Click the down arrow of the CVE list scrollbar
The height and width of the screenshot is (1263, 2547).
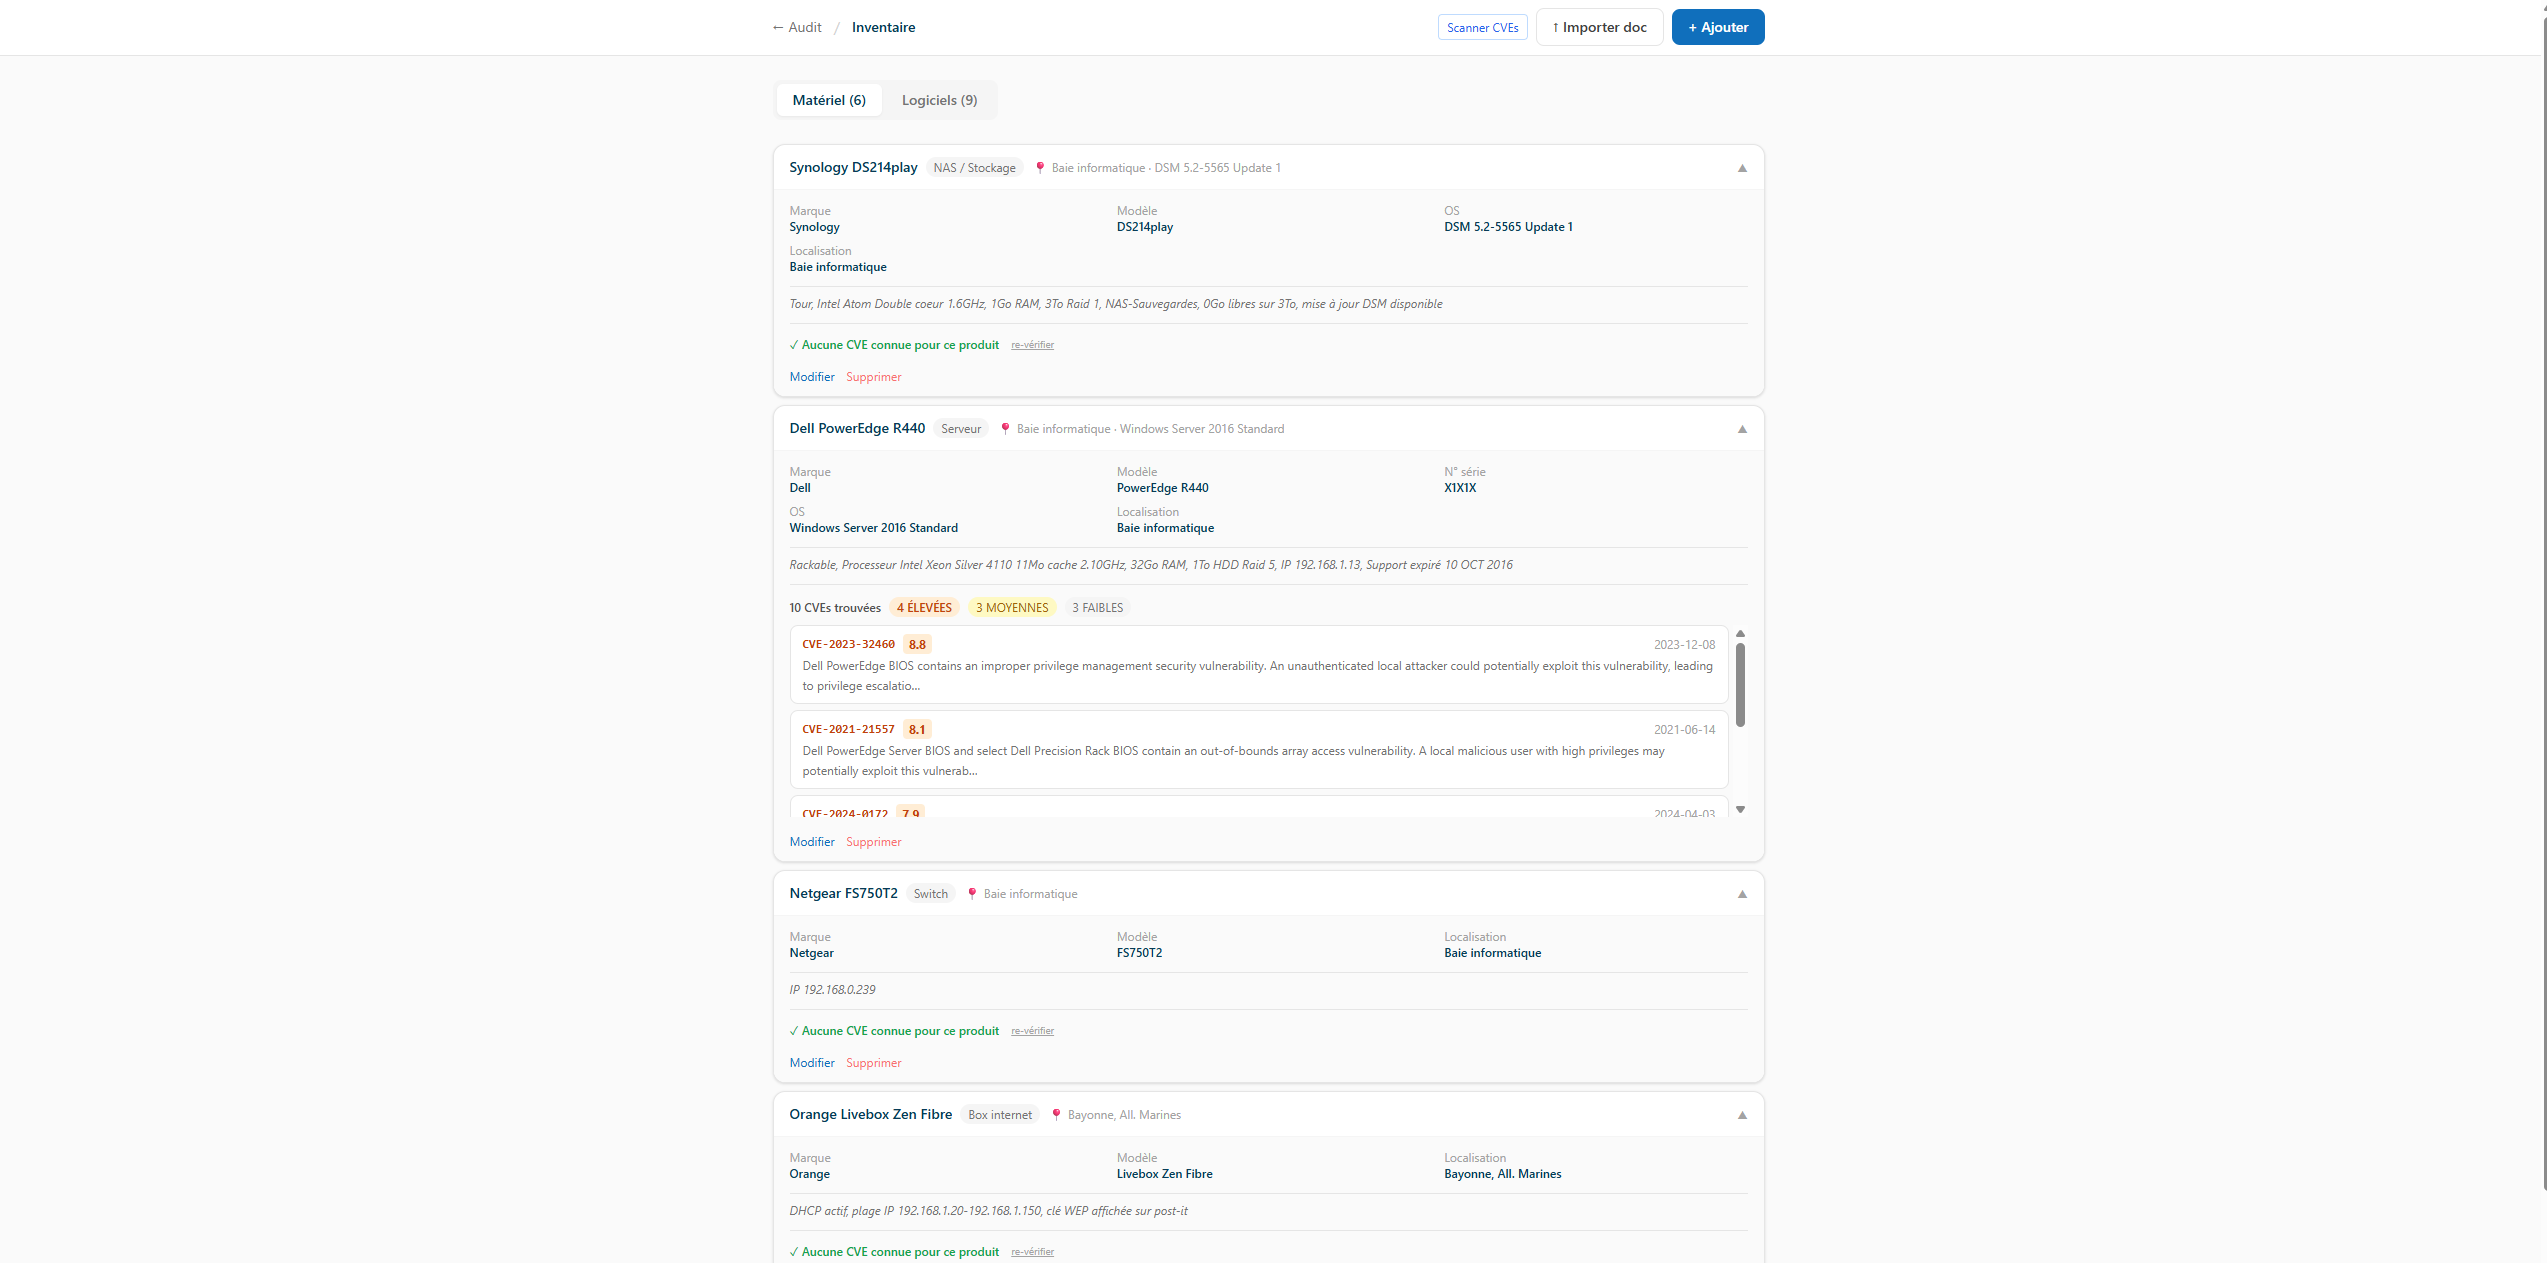1740,810
